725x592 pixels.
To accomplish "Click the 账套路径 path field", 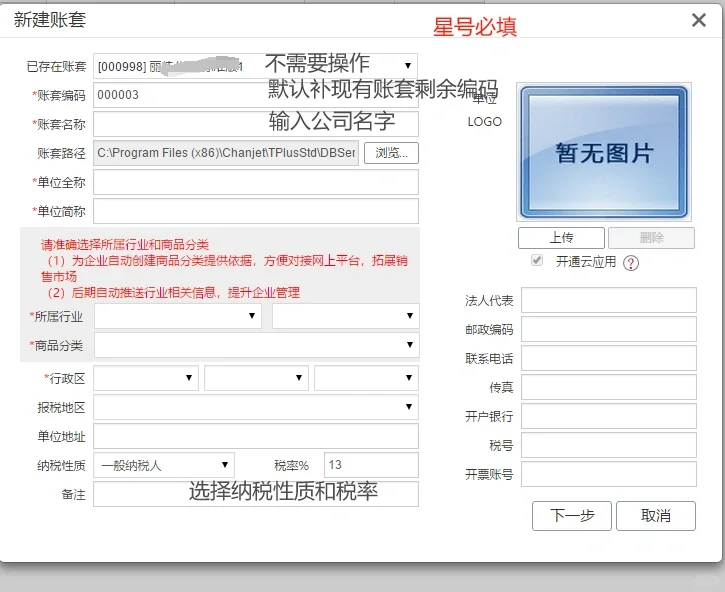I will [226, 153].
